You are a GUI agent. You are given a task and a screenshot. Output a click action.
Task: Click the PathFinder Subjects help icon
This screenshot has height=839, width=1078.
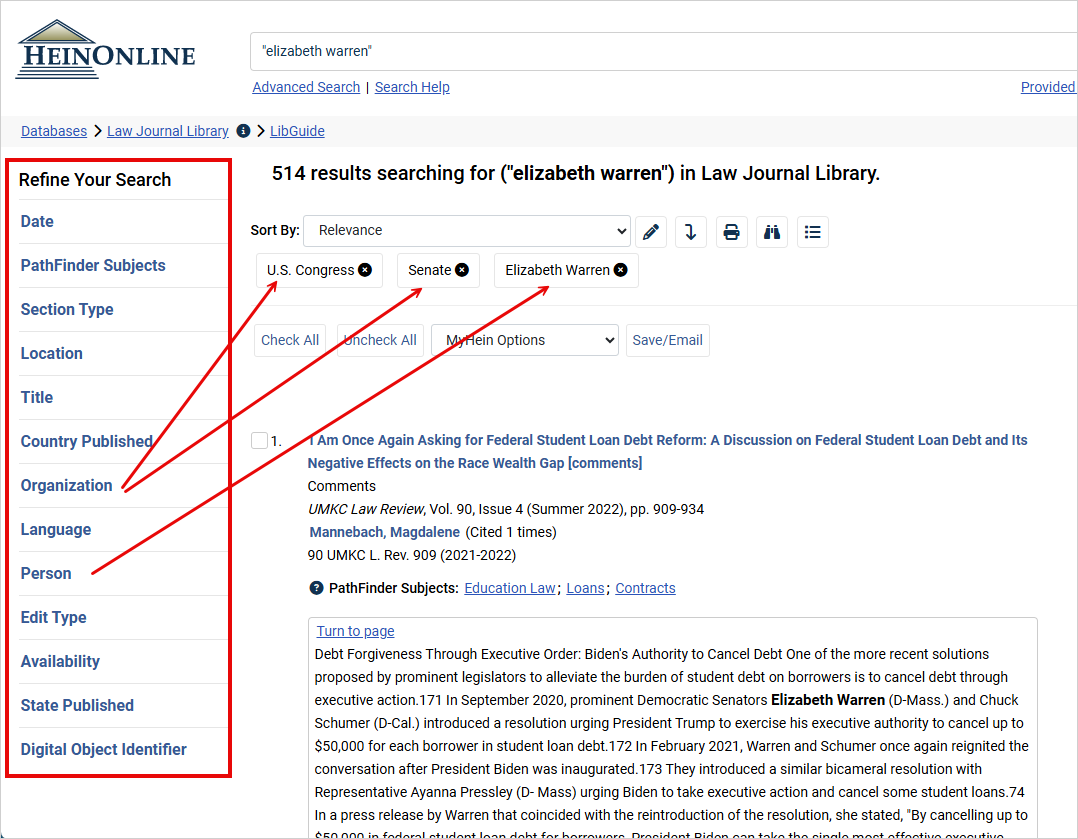[316, 588]
